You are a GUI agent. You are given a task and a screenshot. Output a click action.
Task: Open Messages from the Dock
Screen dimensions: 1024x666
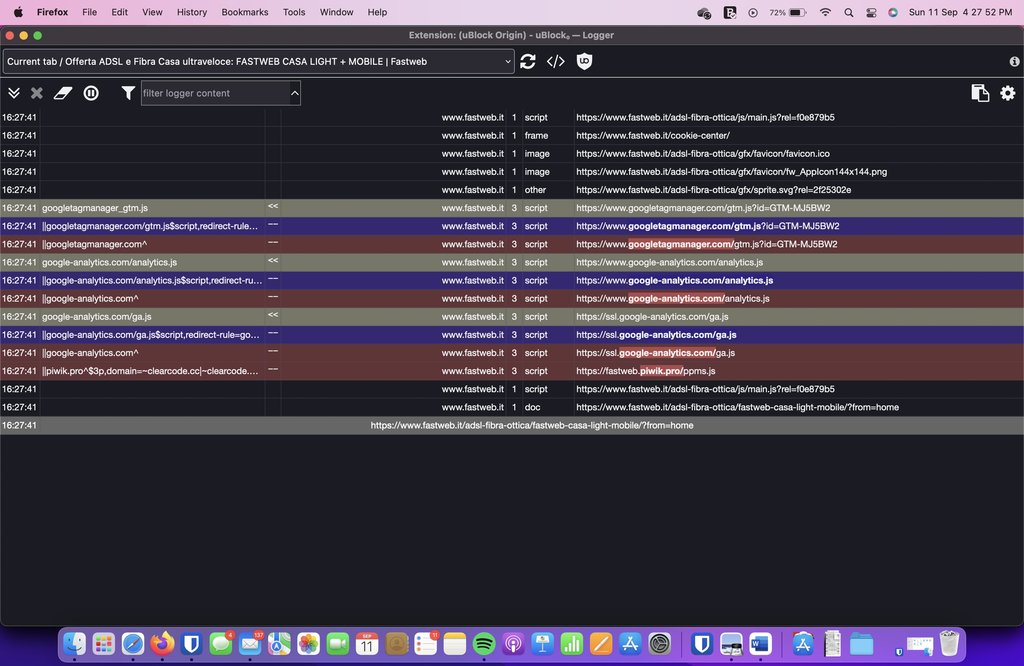(x=221, y=644)
